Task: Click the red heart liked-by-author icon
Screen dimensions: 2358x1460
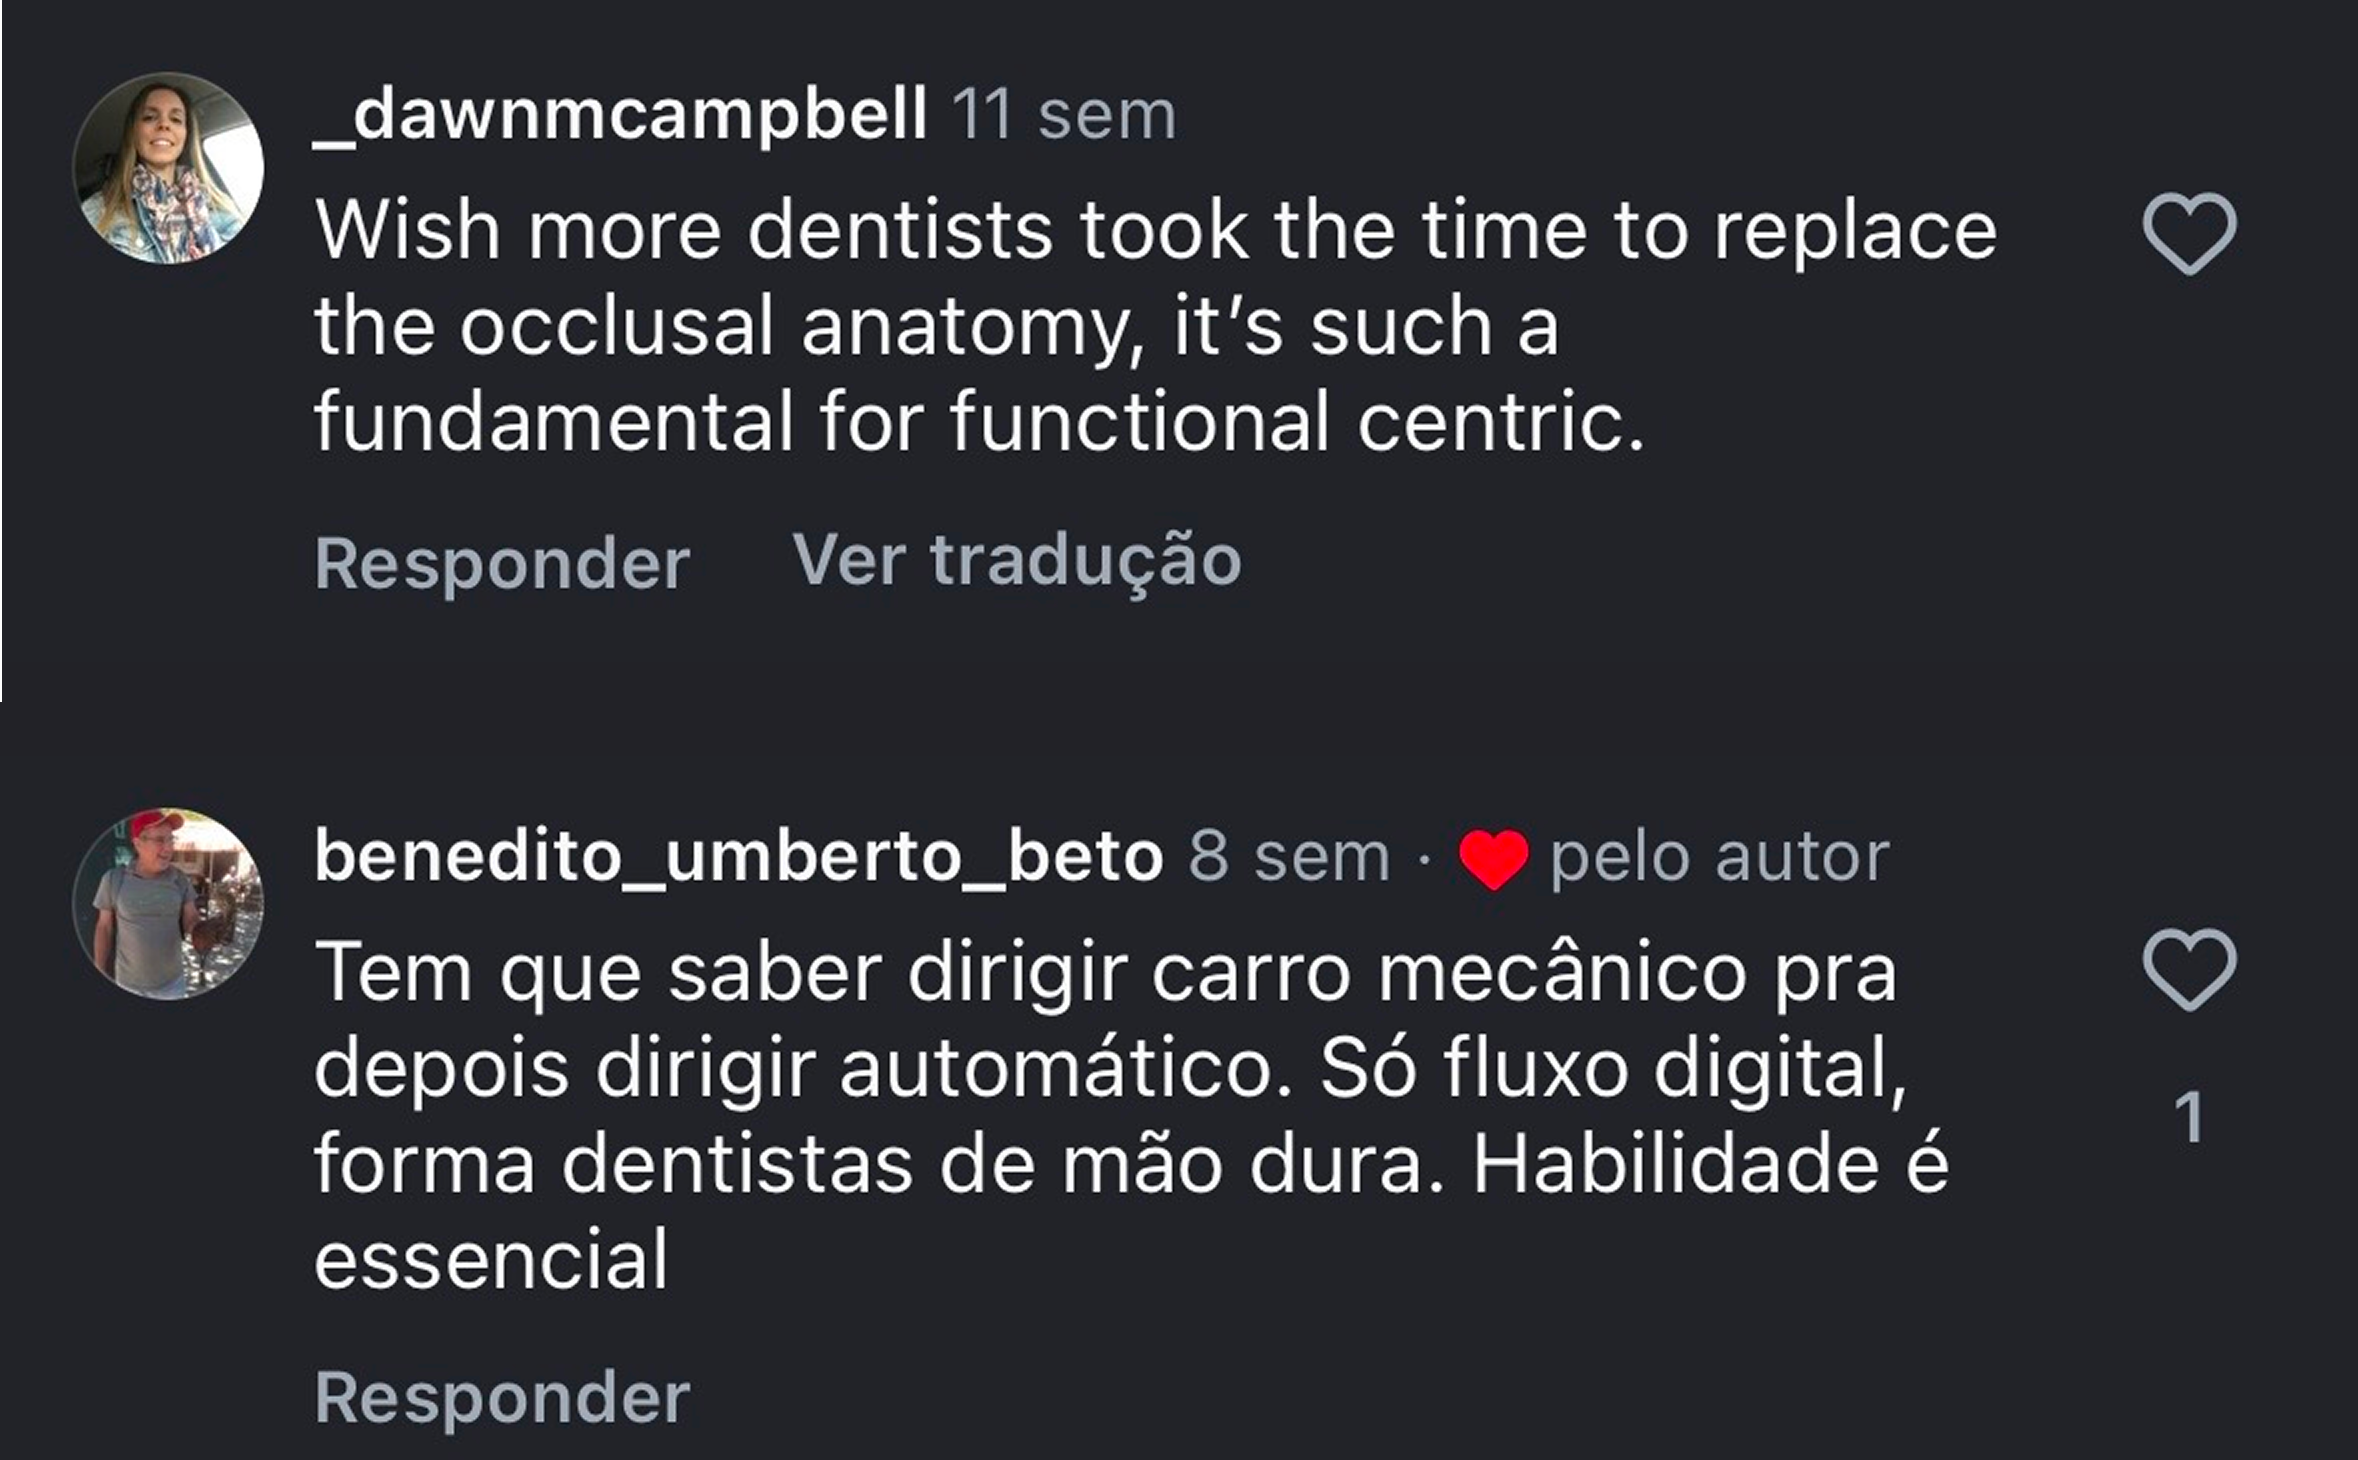Action: 1493,859
